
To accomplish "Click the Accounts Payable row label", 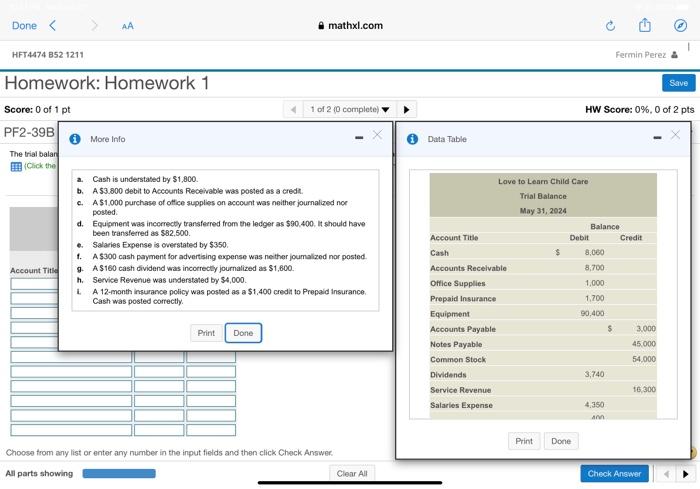I will click(462, 329).
